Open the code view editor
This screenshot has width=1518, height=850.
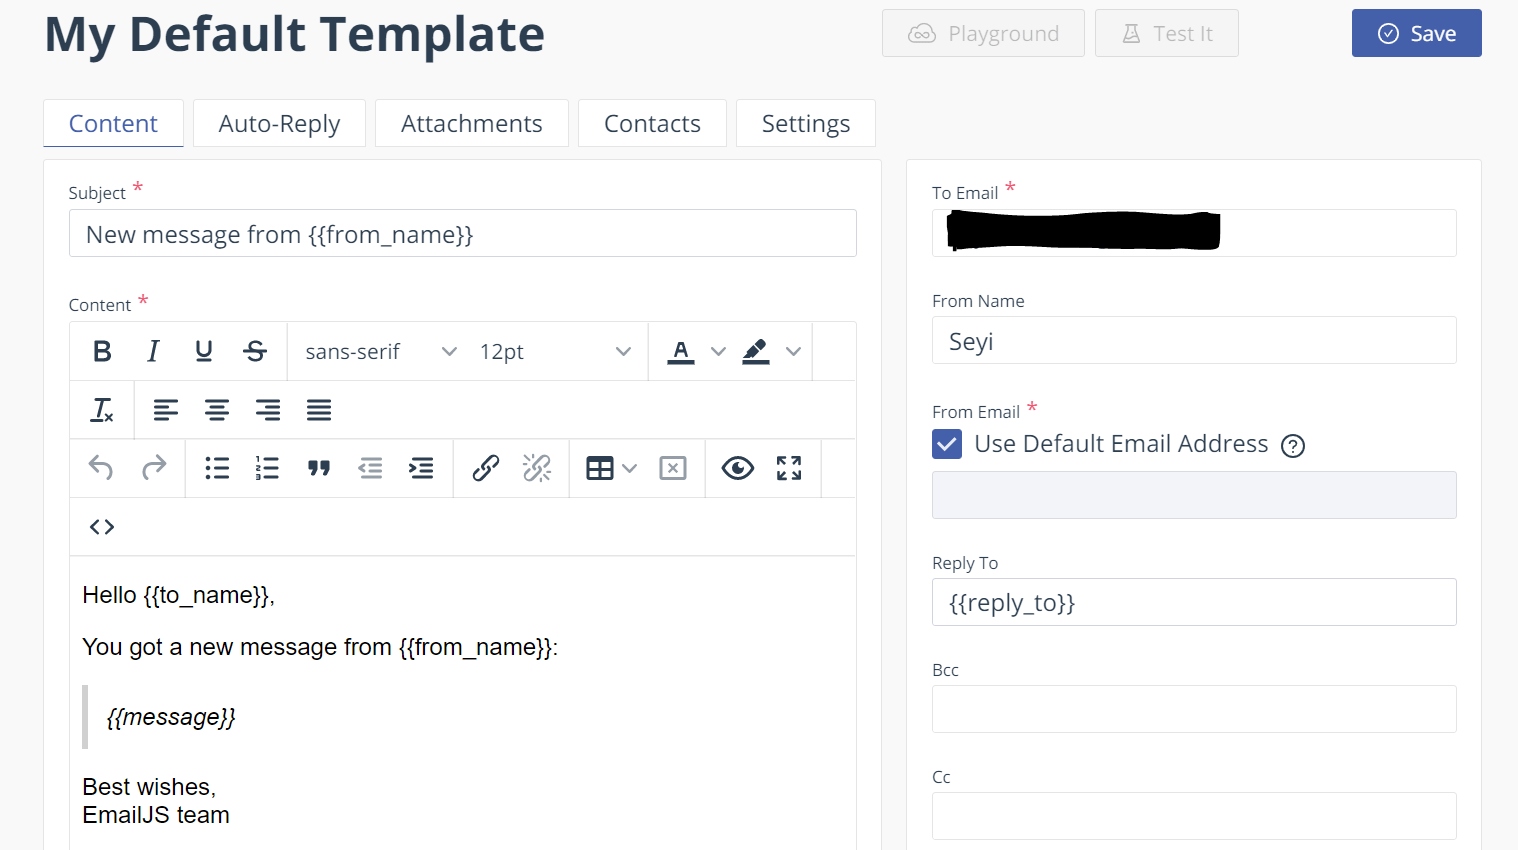[x=101, y=526]
